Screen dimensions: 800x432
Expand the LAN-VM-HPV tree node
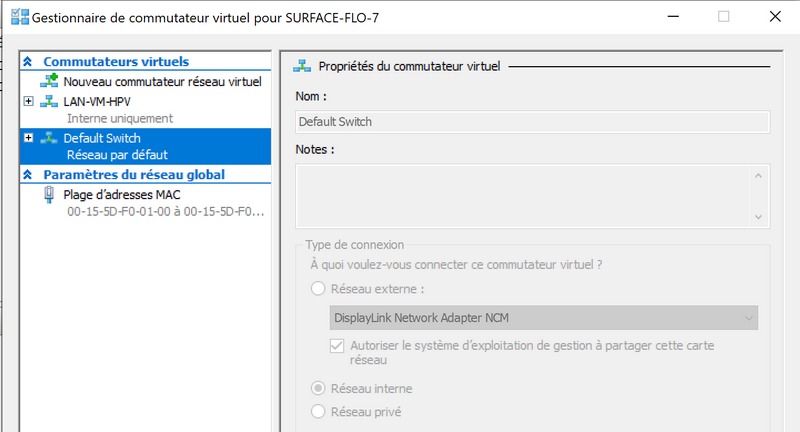coord(28,101)
